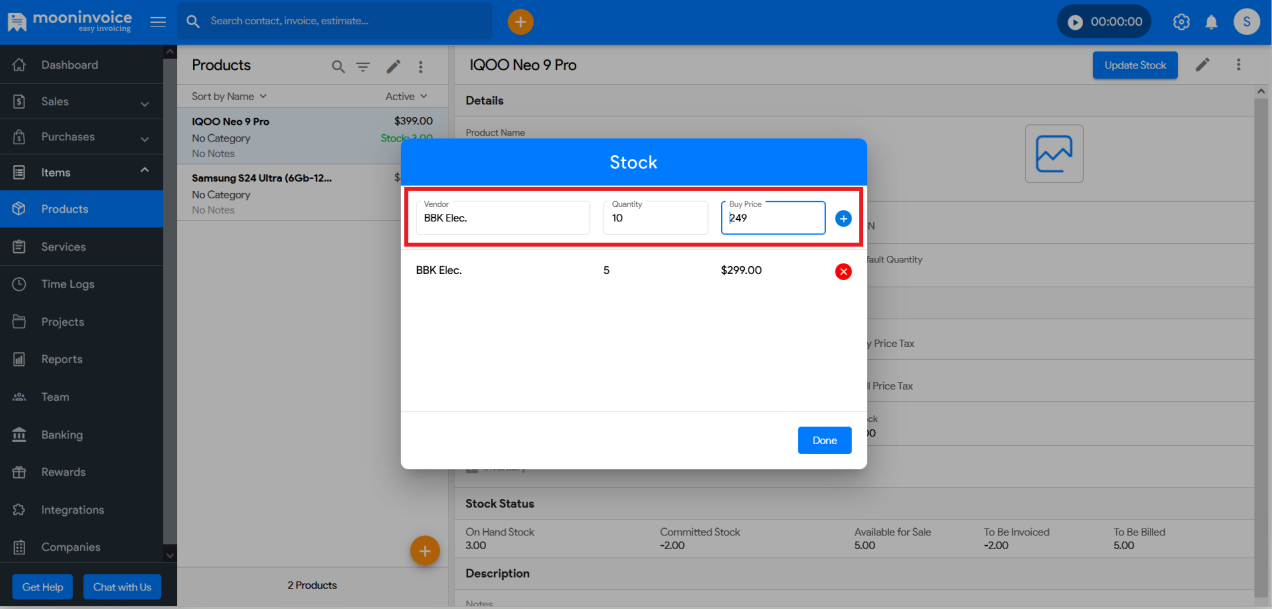
Task: Open Rewards in the sidebar
Action: point(81,472)
